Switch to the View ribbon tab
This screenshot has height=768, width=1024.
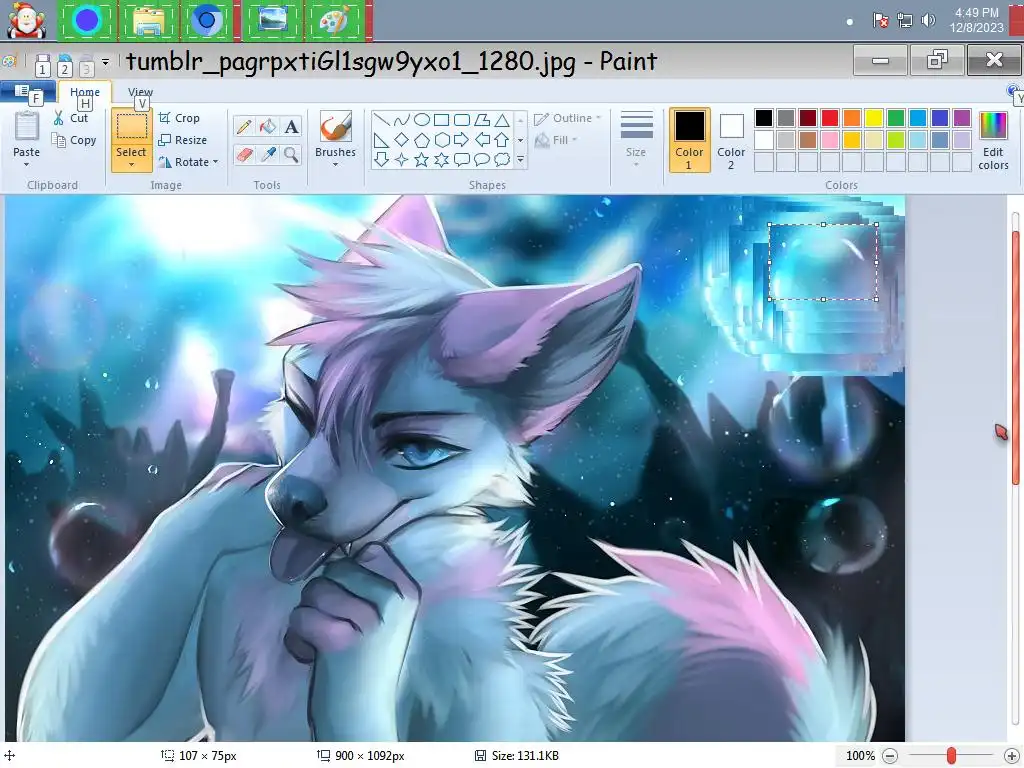point(140,92)
